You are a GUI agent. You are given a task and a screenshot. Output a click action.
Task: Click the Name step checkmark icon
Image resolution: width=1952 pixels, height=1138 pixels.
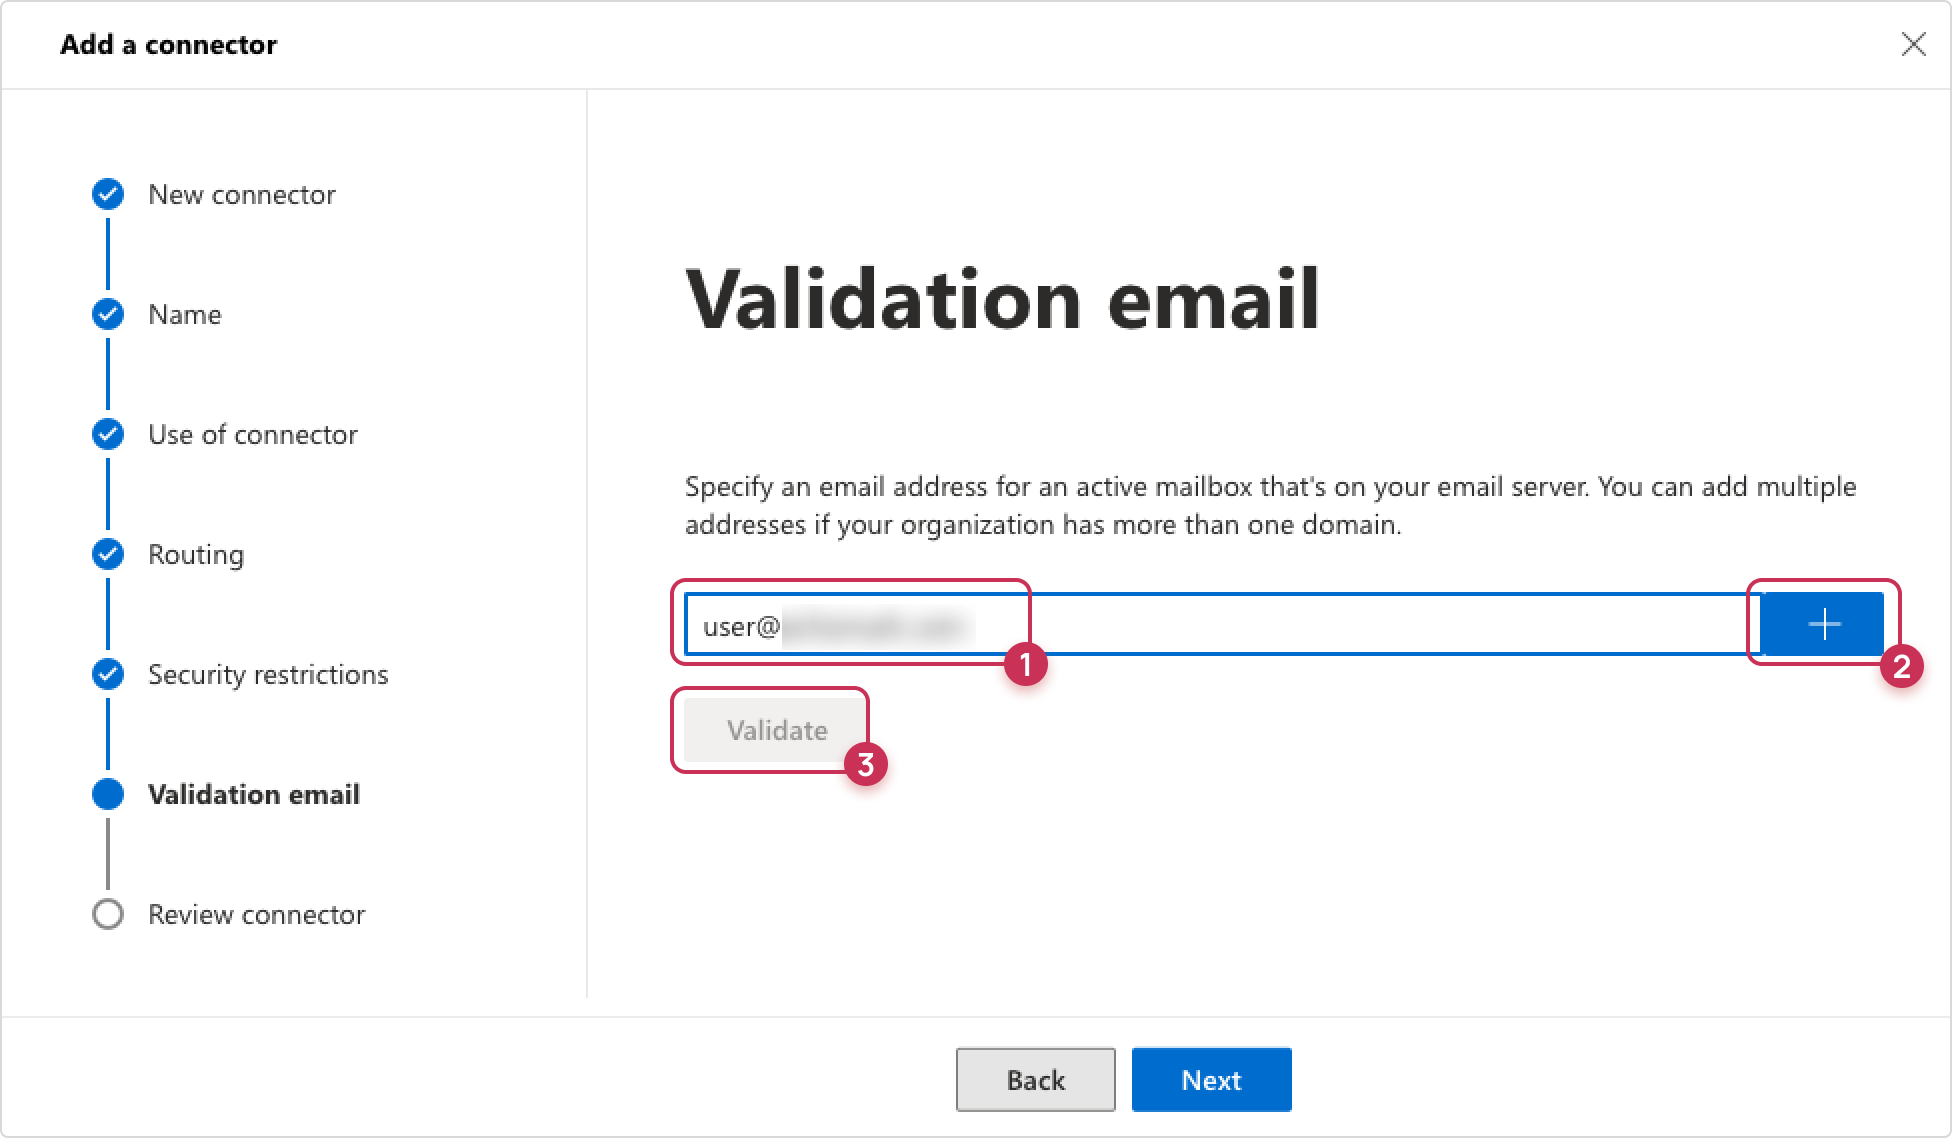[108, 314]
